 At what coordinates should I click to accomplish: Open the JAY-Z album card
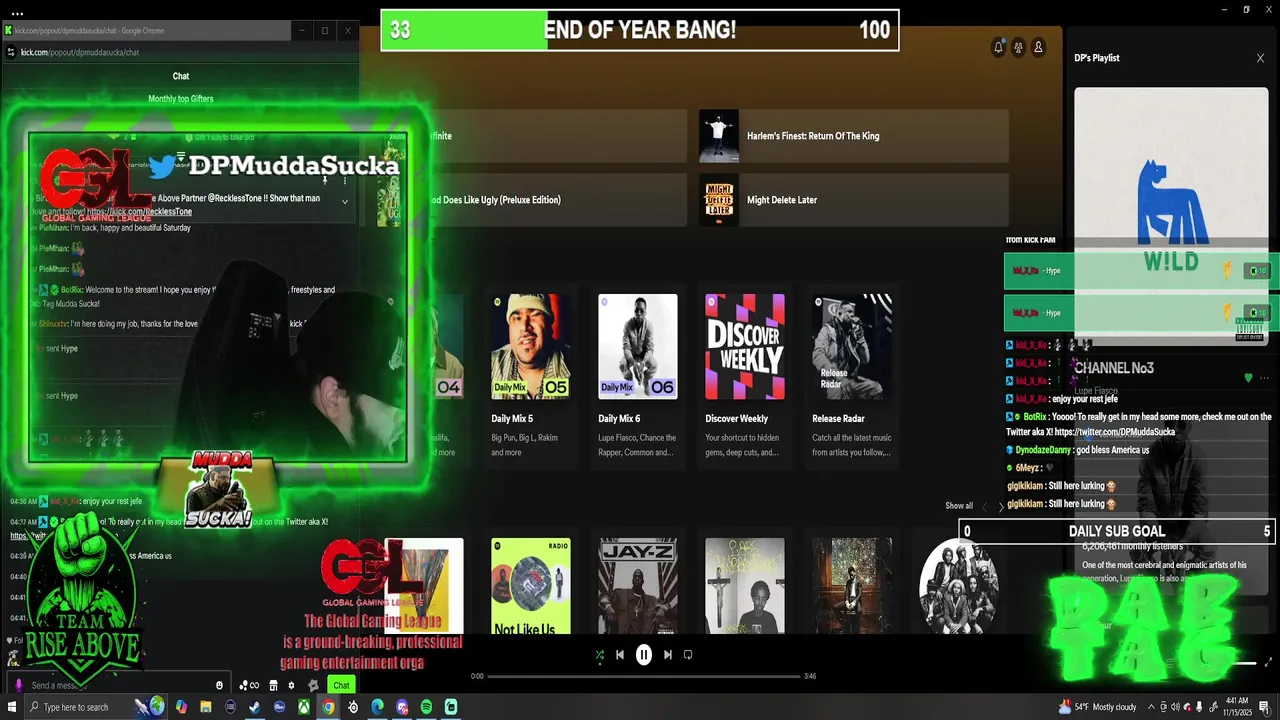click(x=638, y=586)
